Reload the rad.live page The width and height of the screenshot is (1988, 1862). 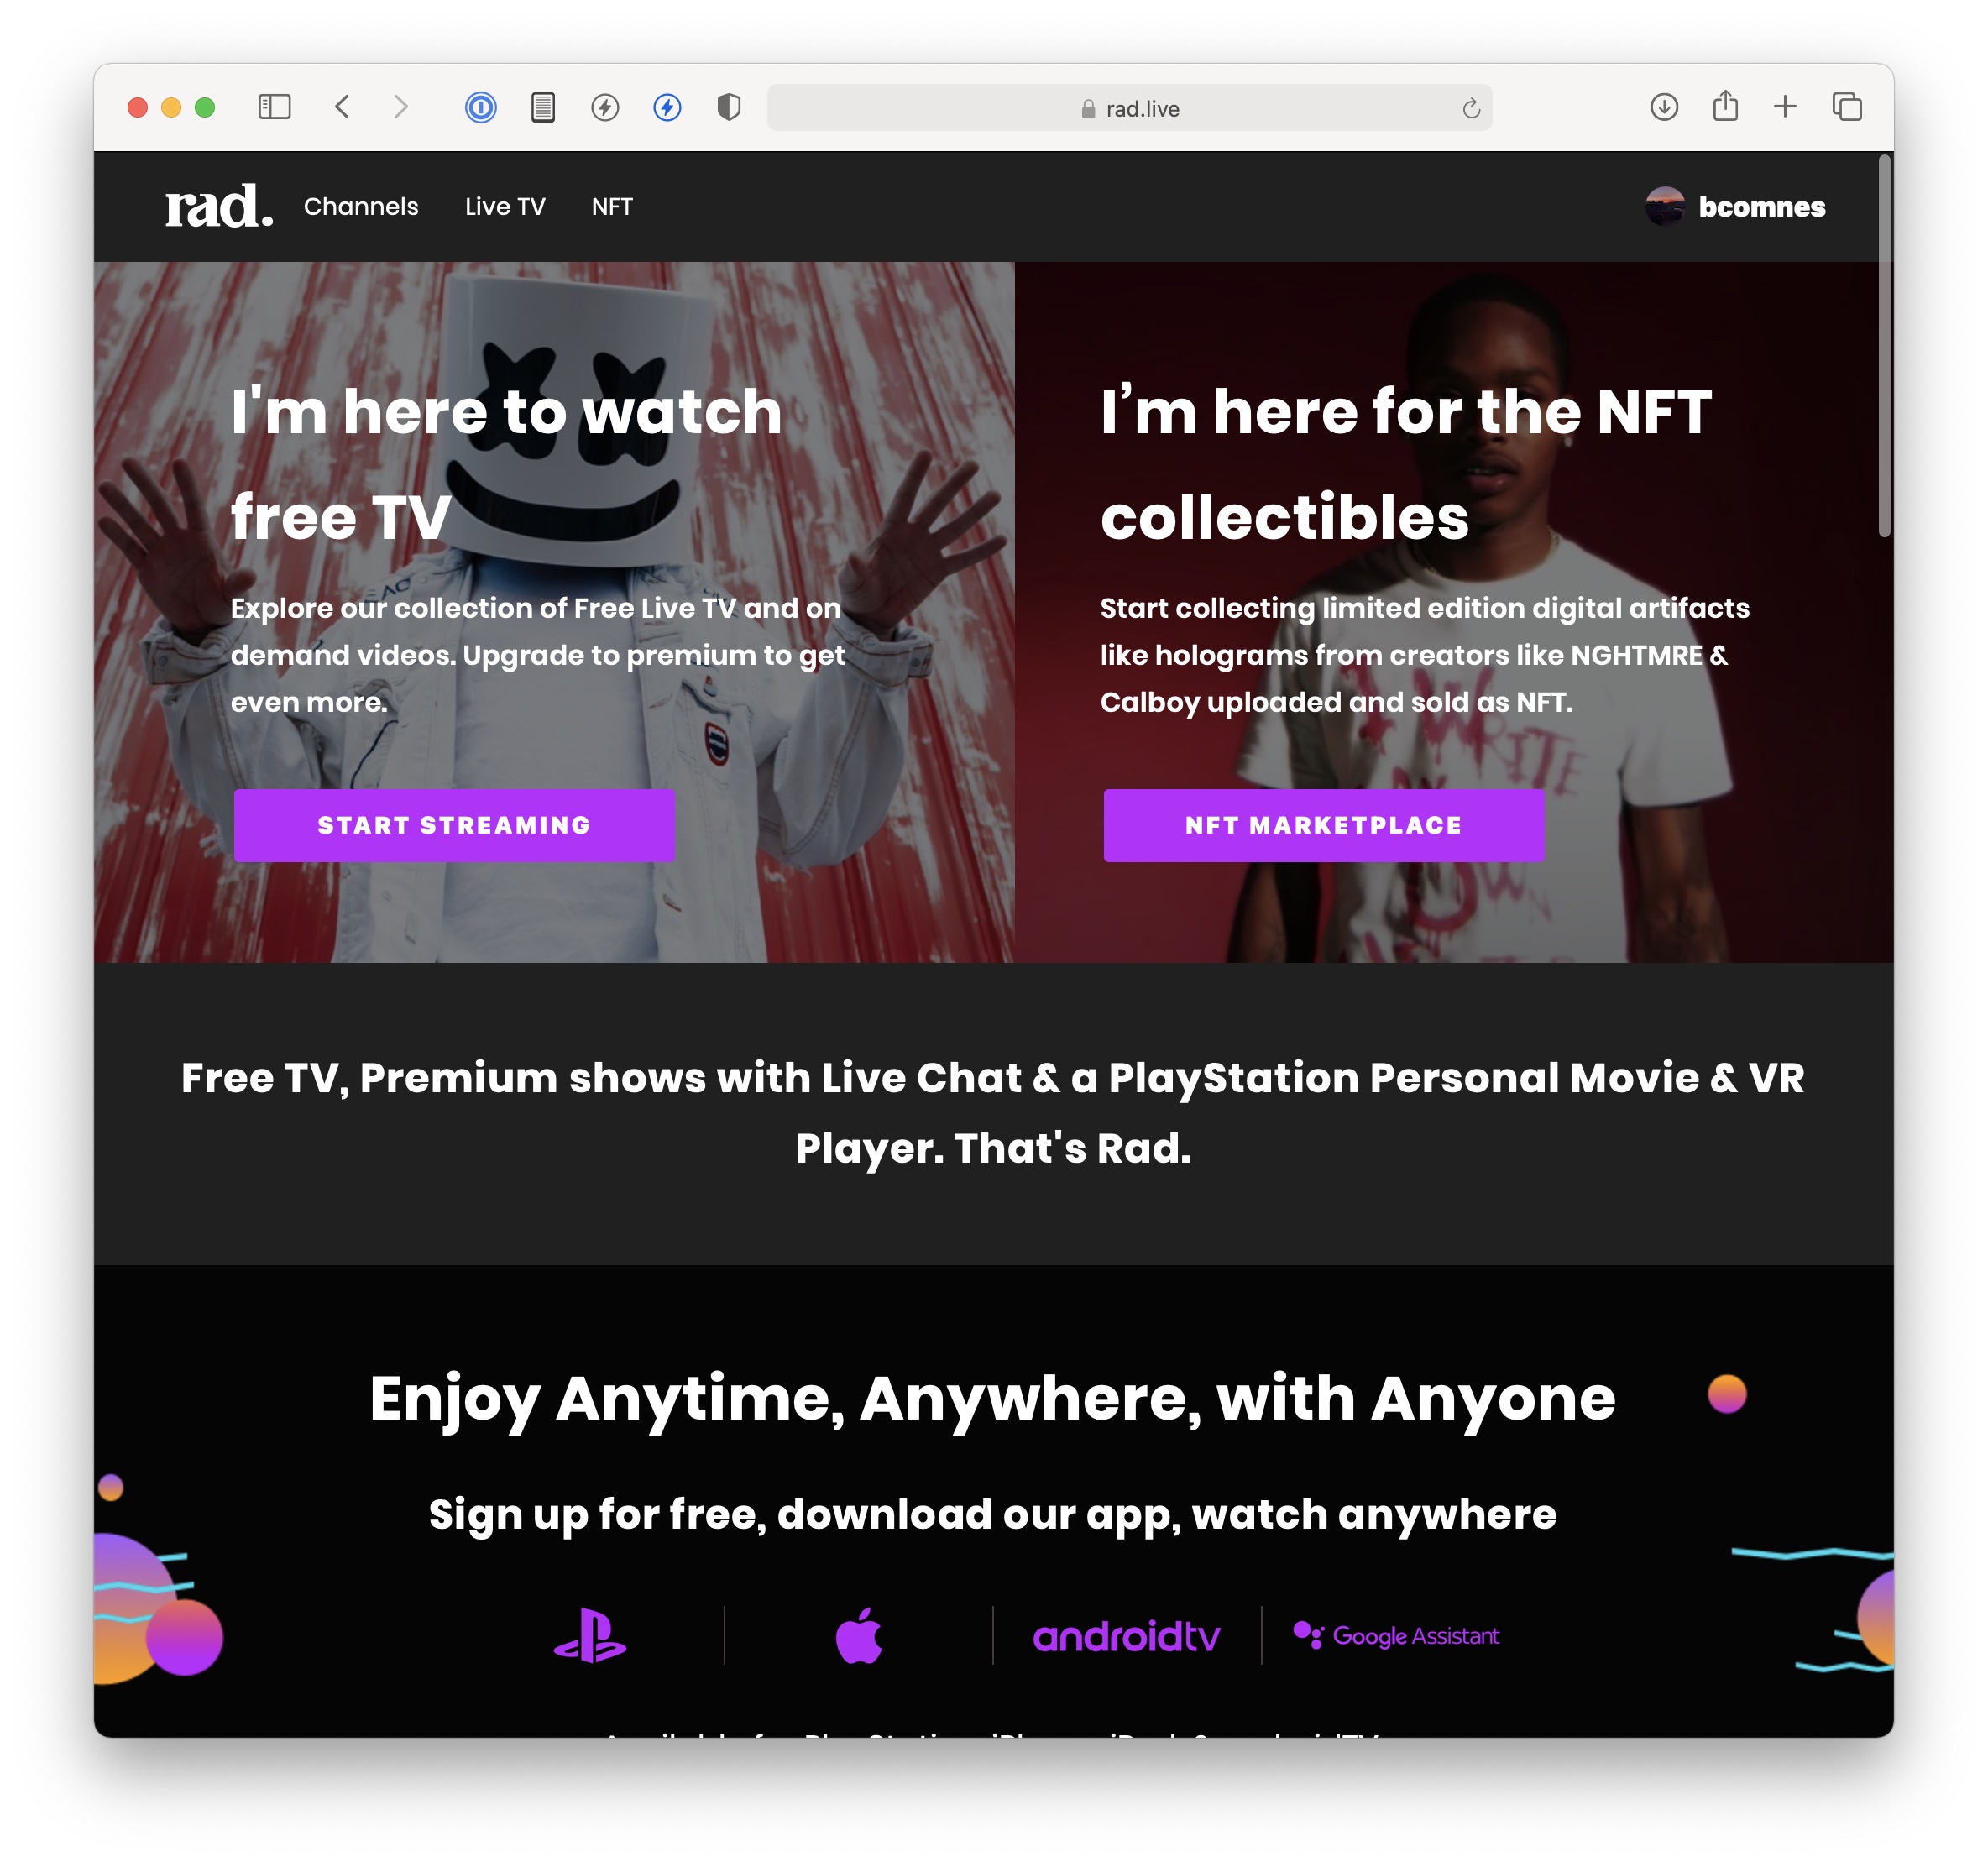tap(1471, 108)
